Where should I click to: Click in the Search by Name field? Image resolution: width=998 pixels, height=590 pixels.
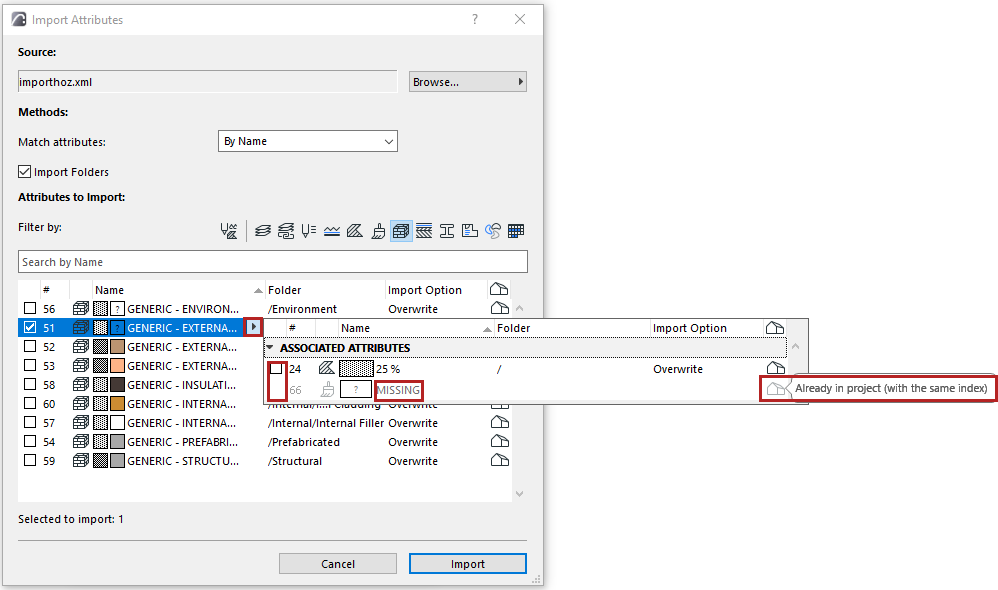pos(273,262)
